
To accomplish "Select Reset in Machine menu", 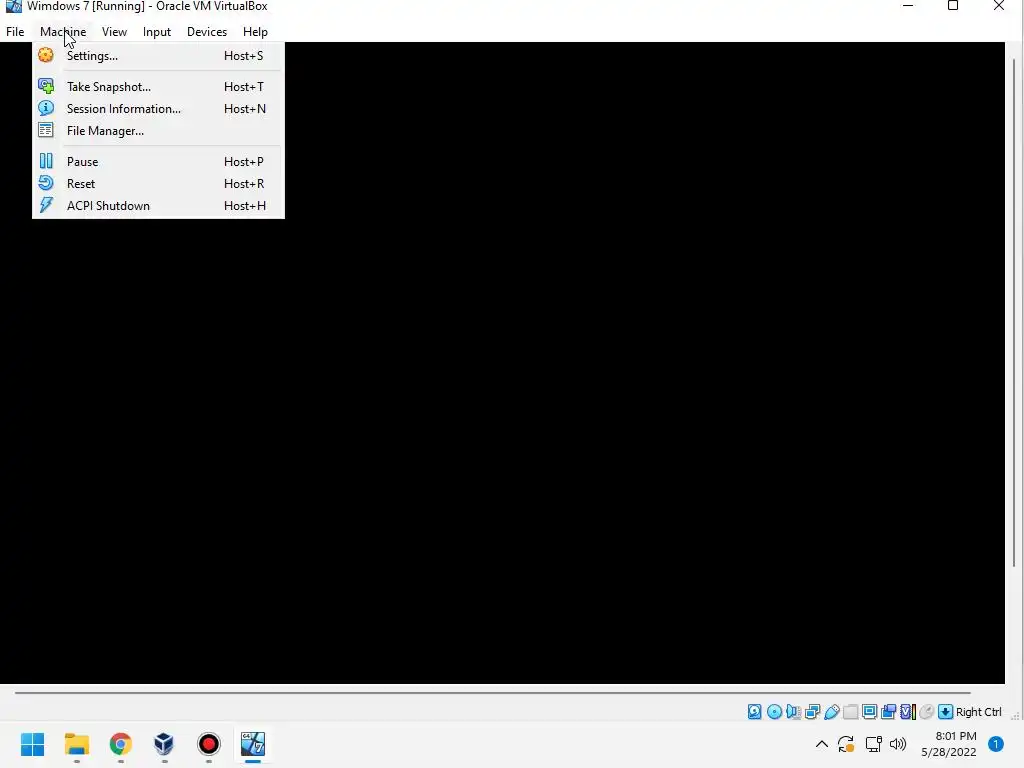I will (x=157, y=184).
